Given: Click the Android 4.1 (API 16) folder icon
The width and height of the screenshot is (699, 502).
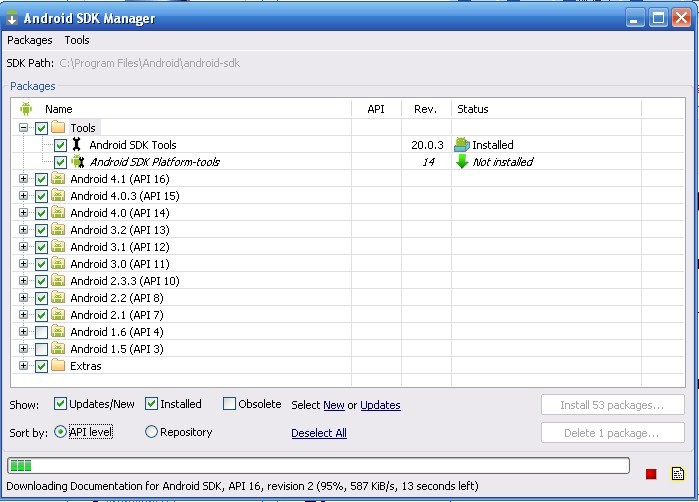Looking at the screenshot, I should (58, 179).
